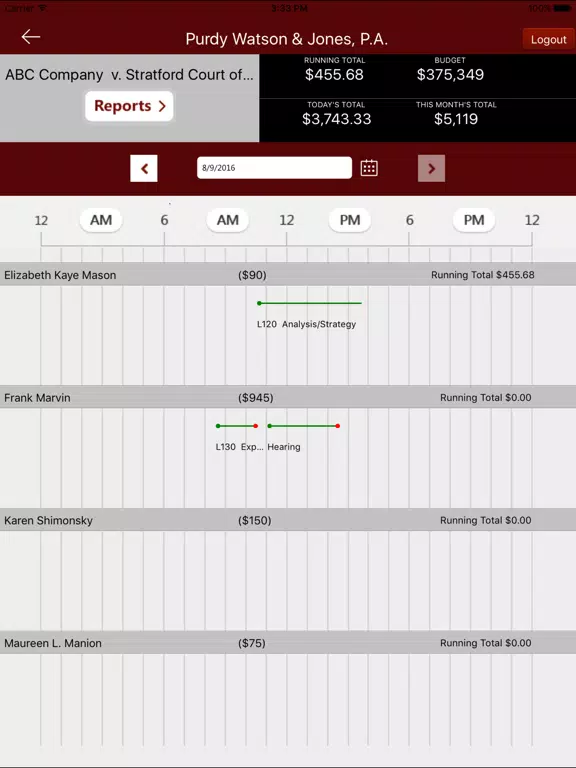Click the ($90) rate for Elizabeth

252,275
